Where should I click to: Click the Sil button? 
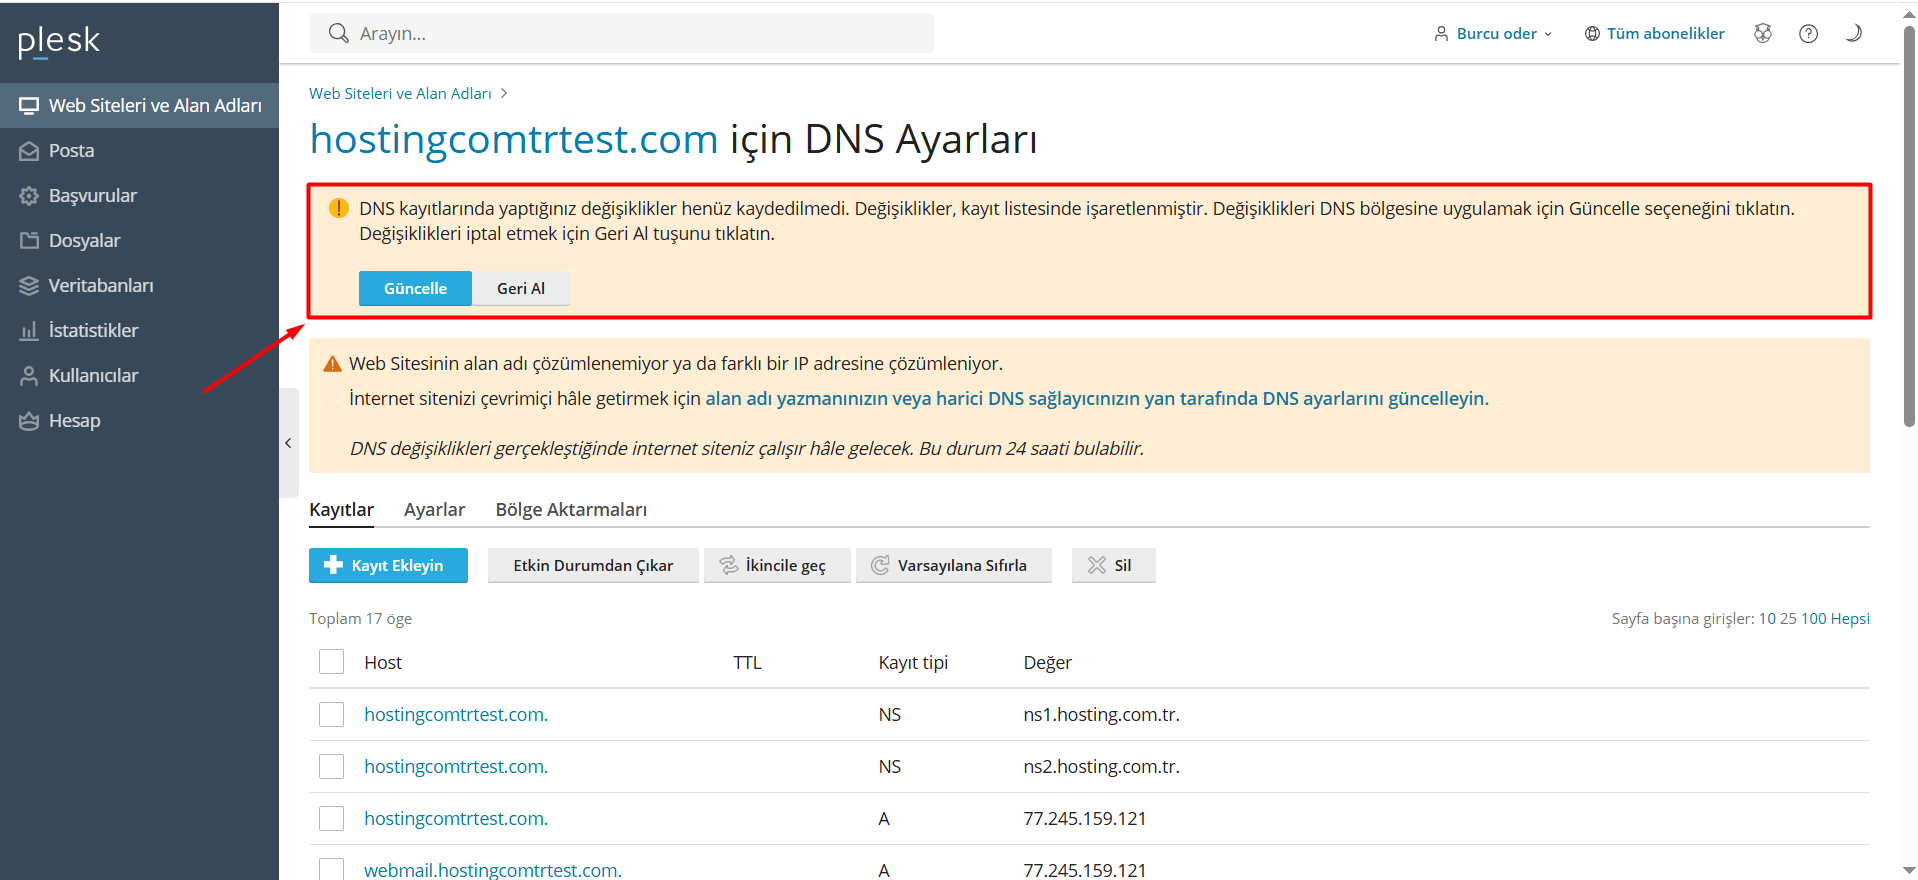point(1114,565)
